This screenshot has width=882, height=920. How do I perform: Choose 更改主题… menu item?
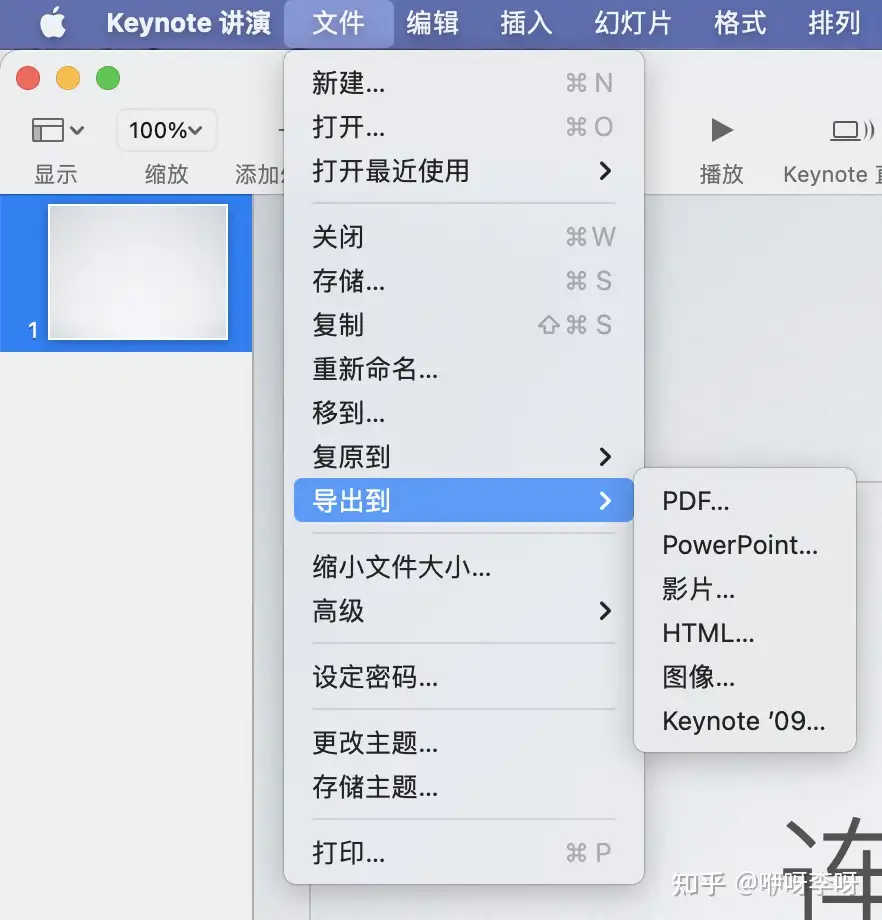click(464, 743)
